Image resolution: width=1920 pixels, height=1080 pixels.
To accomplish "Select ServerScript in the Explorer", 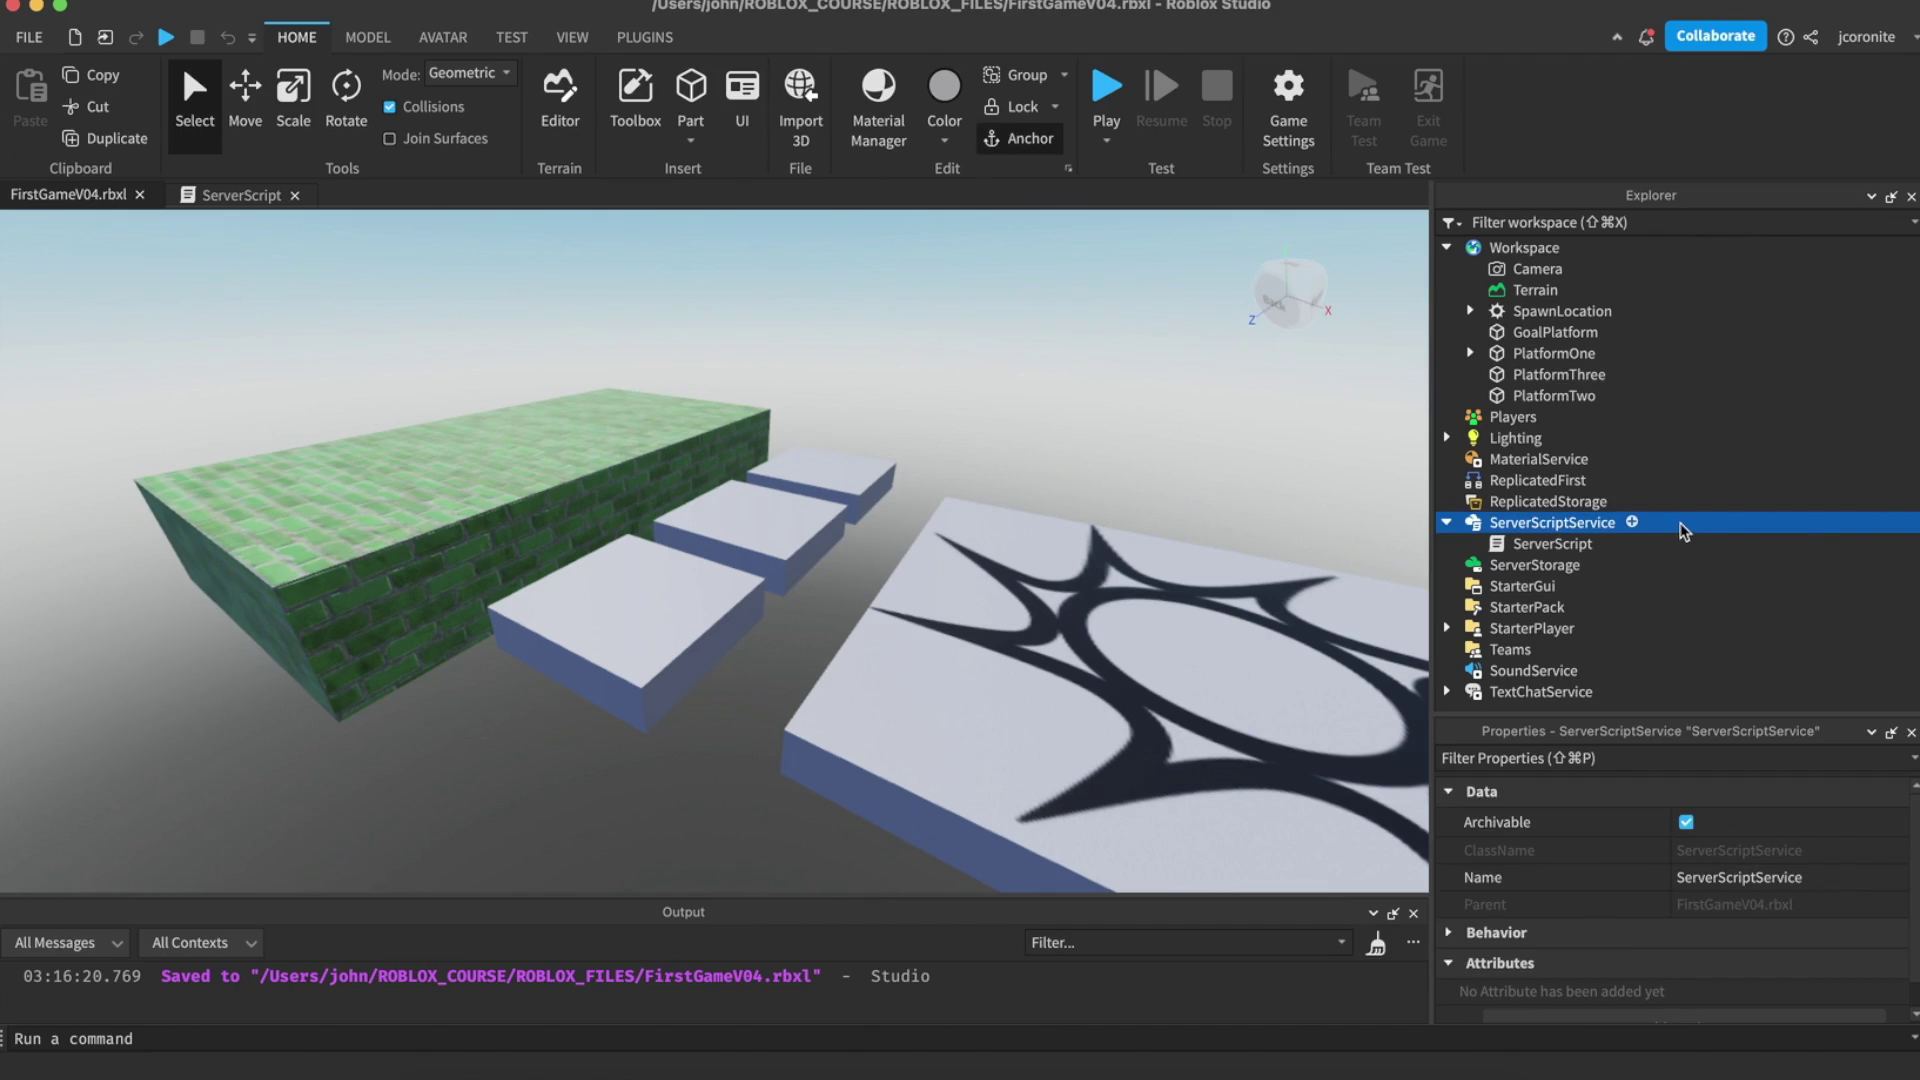I will 1552,544.
